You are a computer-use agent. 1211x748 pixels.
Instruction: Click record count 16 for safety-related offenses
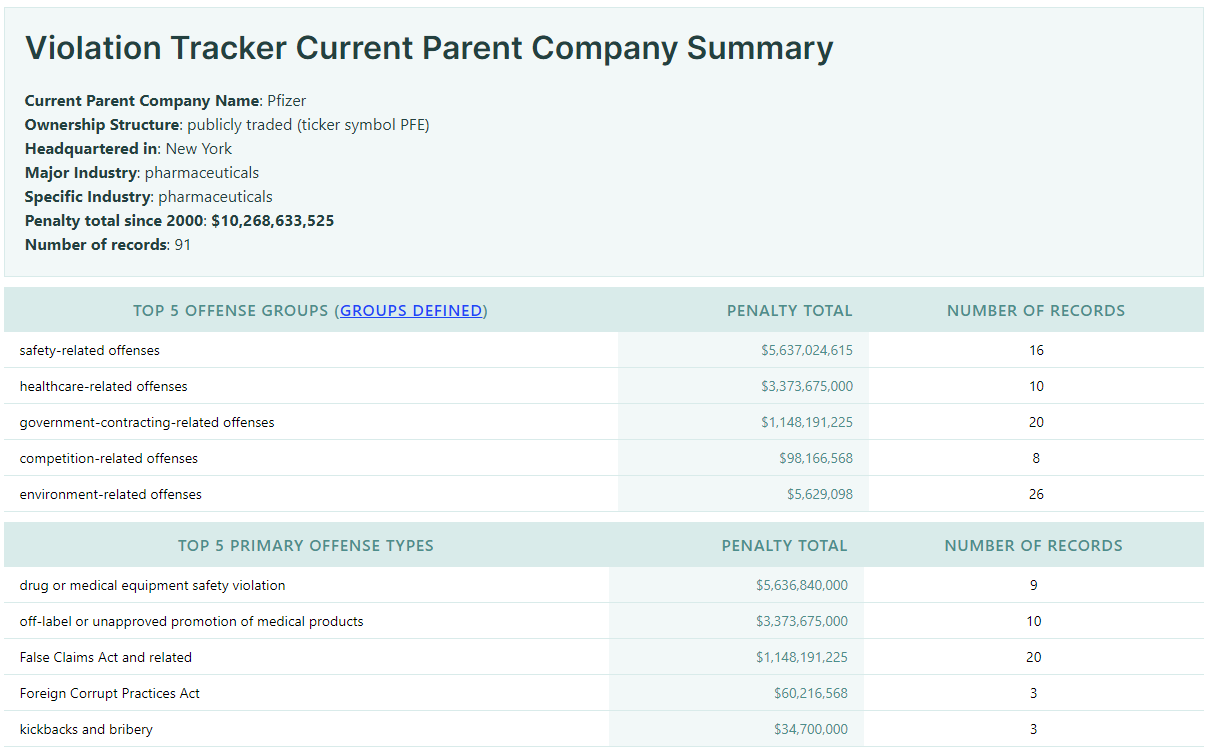1036,351
